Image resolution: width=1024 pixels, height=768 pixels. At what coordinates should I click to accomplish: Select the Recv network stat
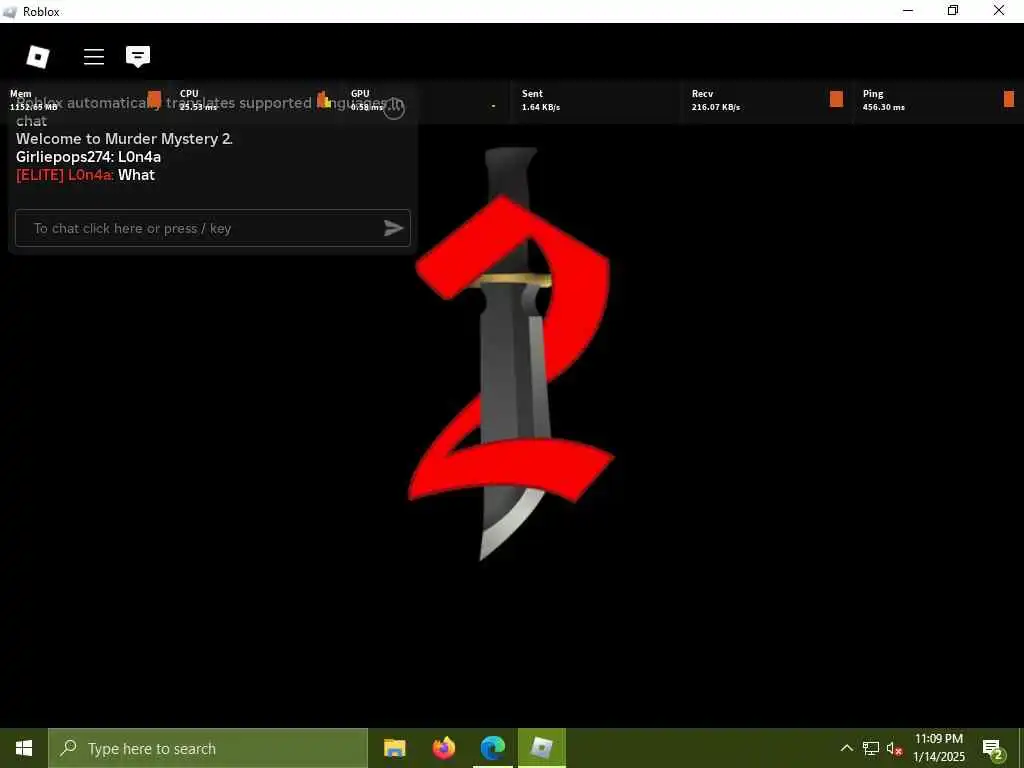click(x=767, y=100)
